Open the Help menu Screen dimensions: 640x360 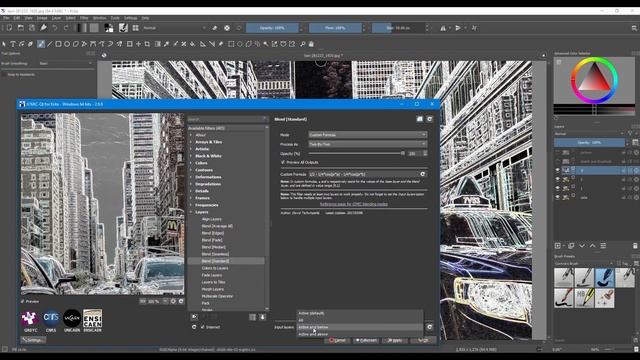click(x=145, y=18)
